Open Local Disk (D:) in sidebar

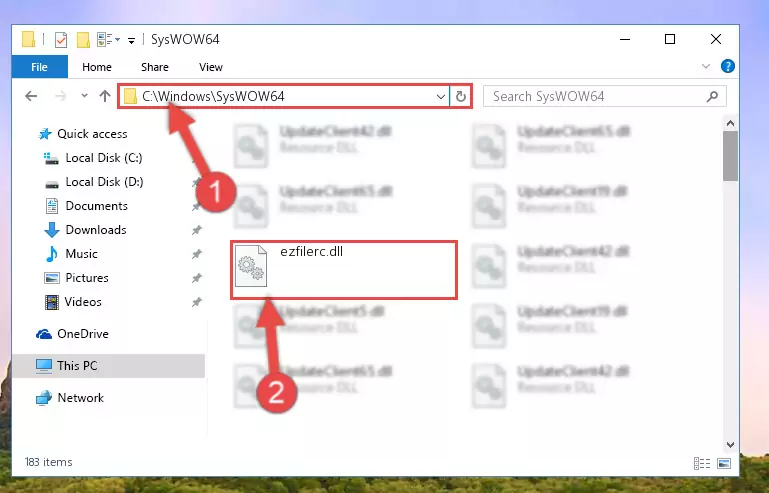tap(104, 182)
